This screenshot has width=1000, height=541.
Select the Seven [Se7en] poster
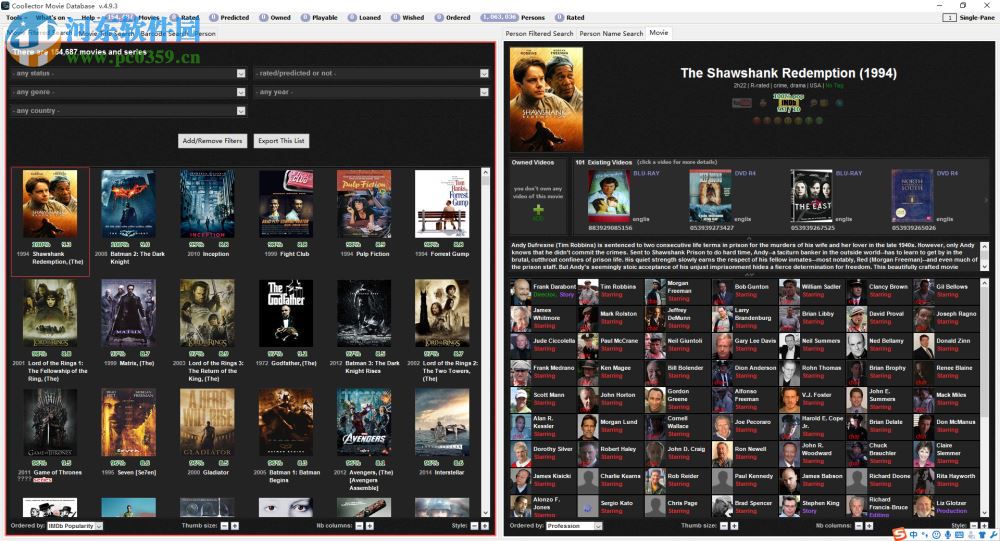128,422
